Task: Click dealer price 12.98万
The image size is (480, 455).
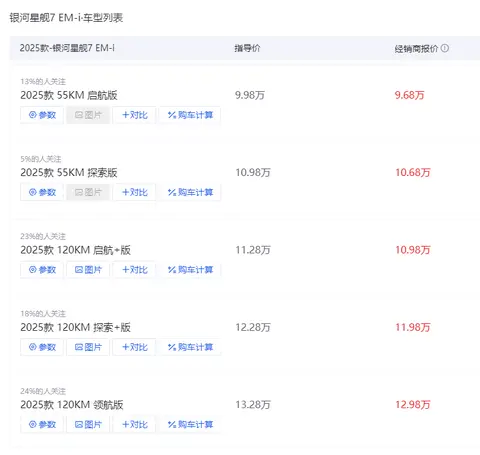Action: [x=413, y=405]
